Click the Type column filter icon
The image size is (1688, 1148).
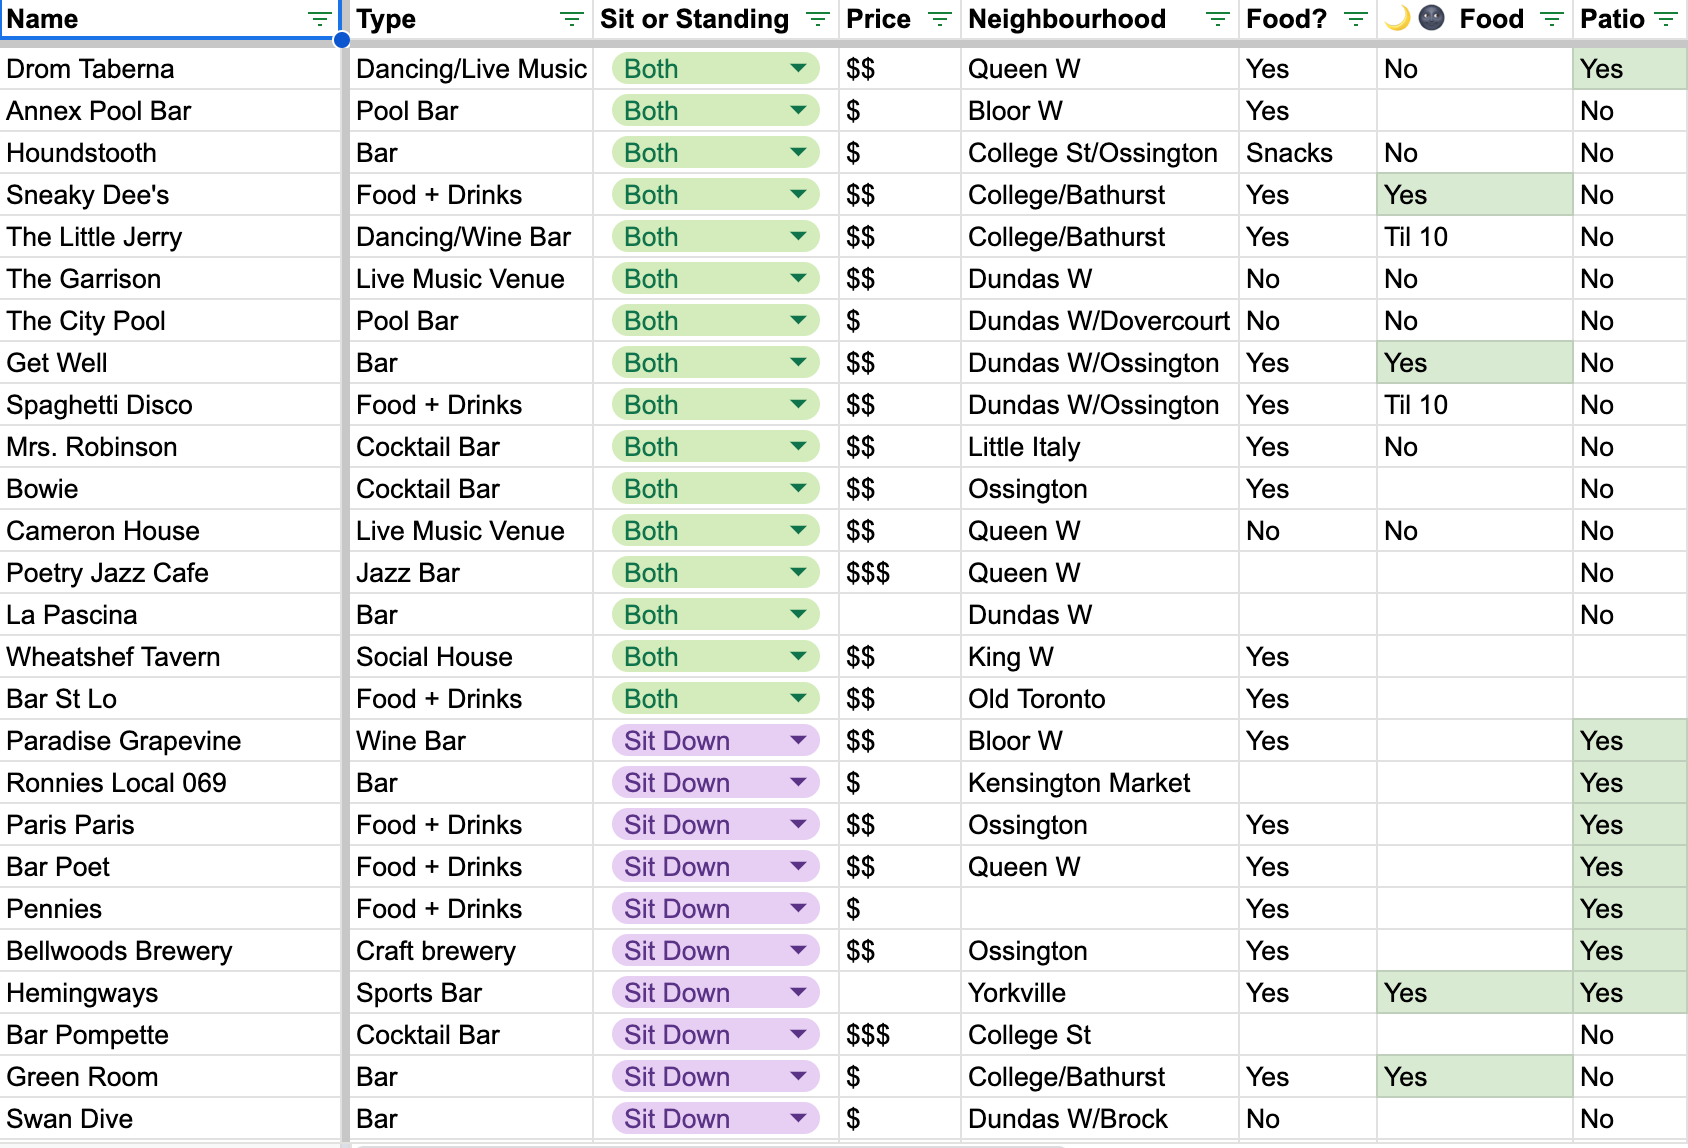(x=571, y=19)
